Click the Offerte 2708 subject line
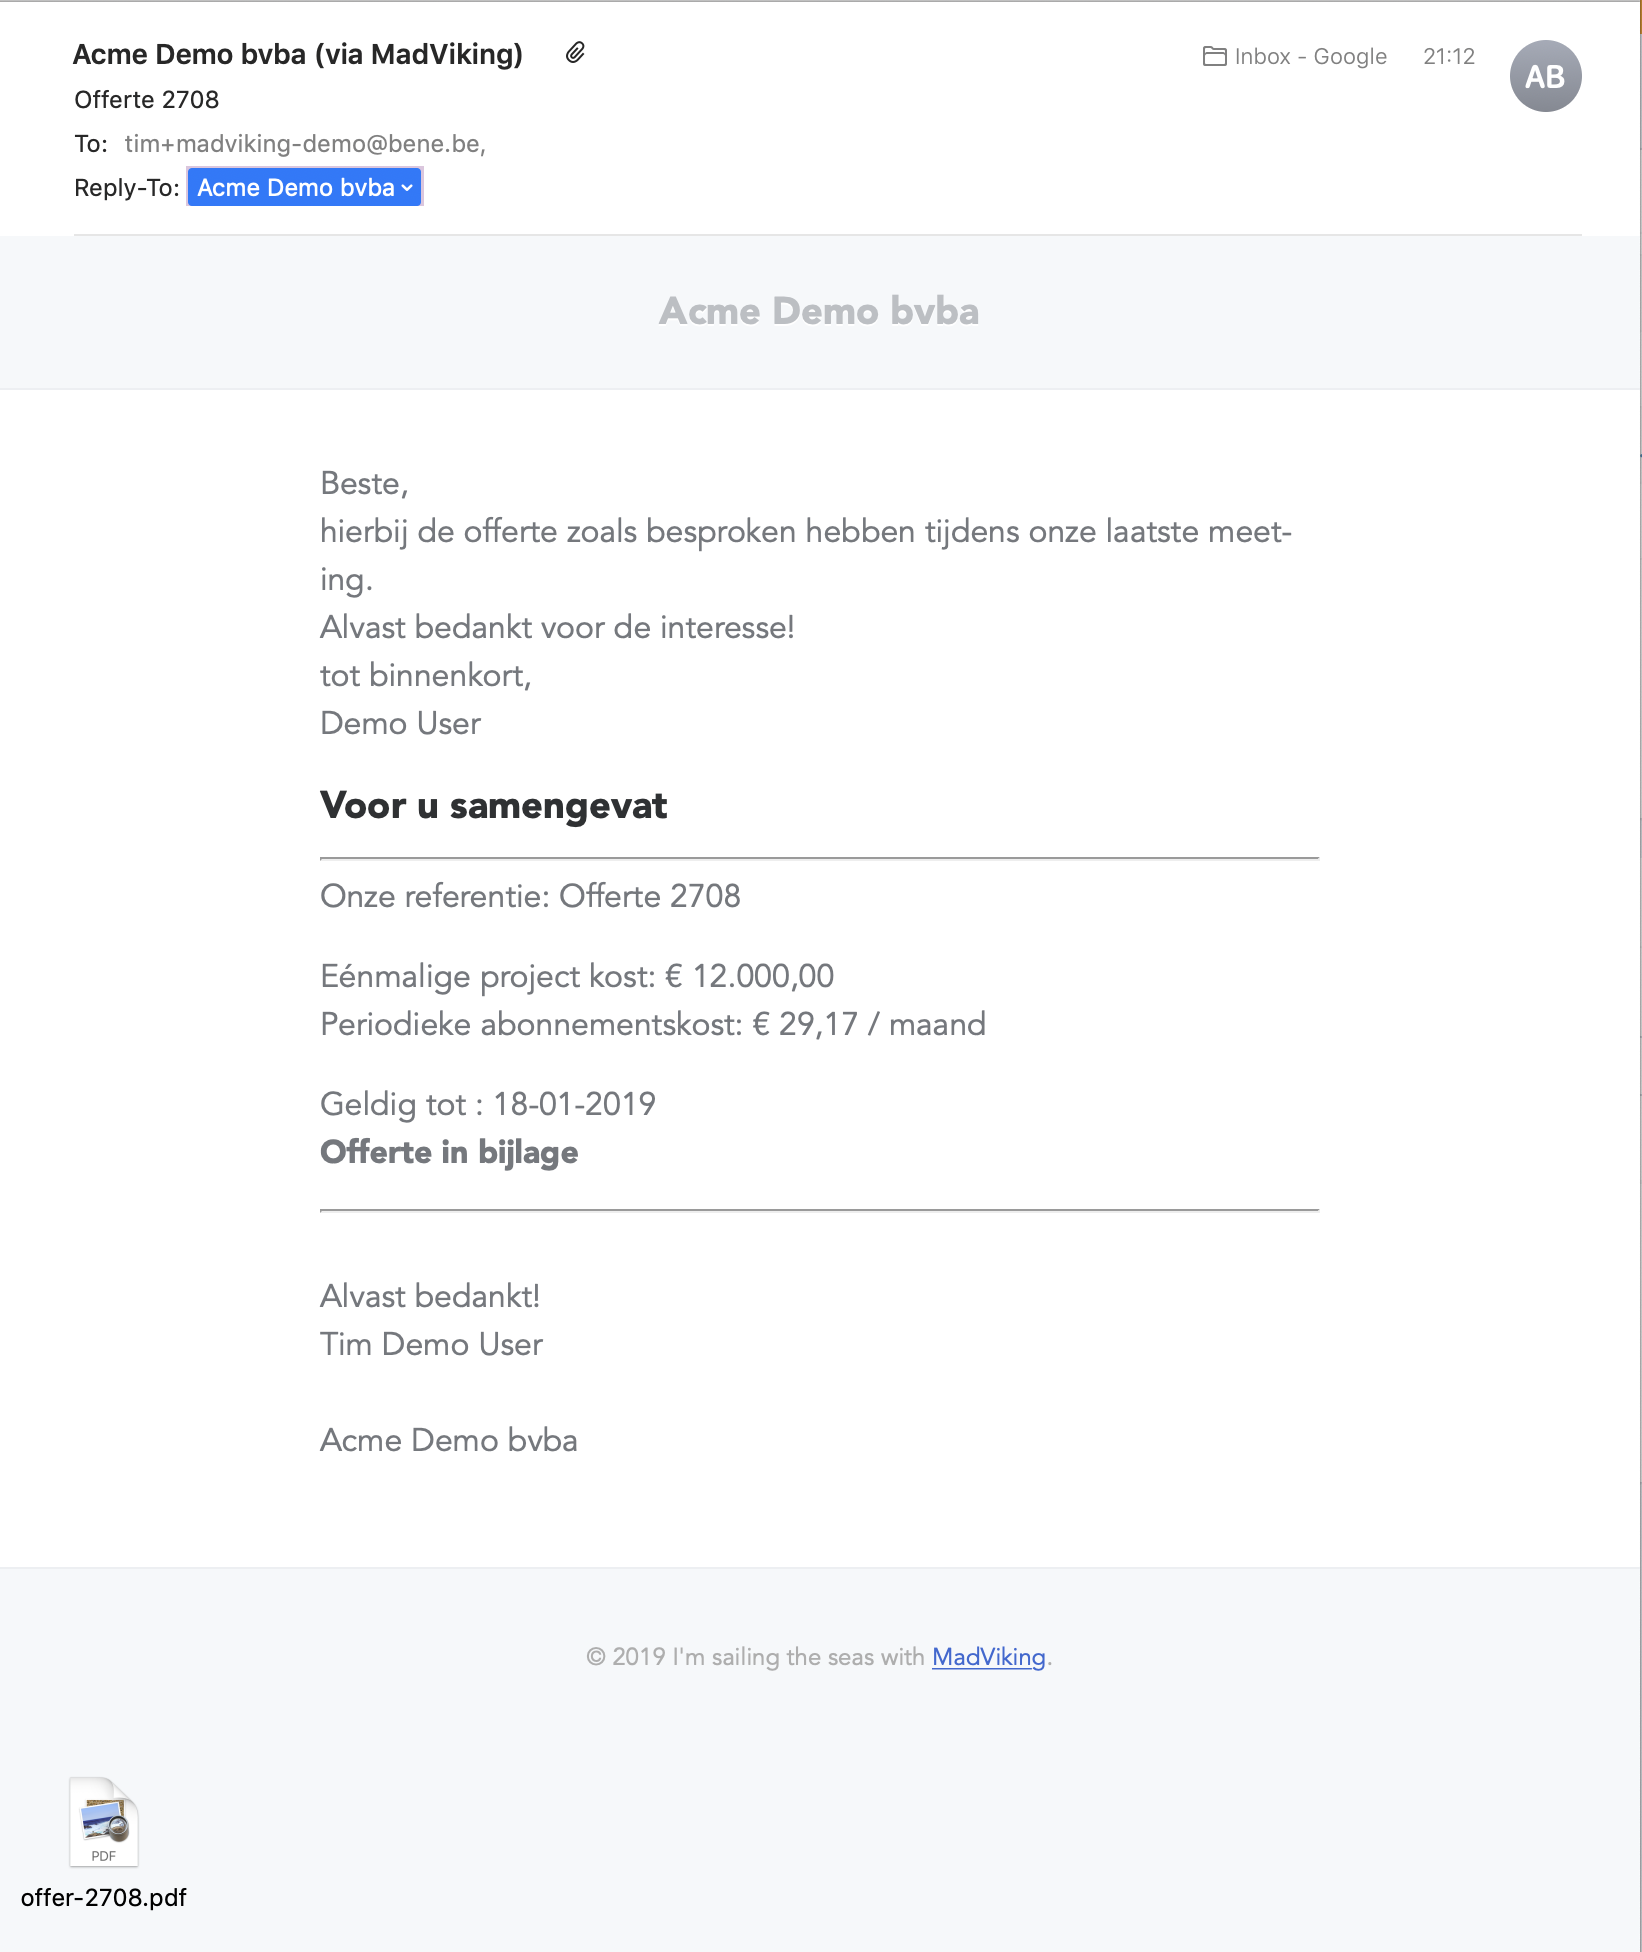This screenshot has height=1952, width=1642. 147,100
